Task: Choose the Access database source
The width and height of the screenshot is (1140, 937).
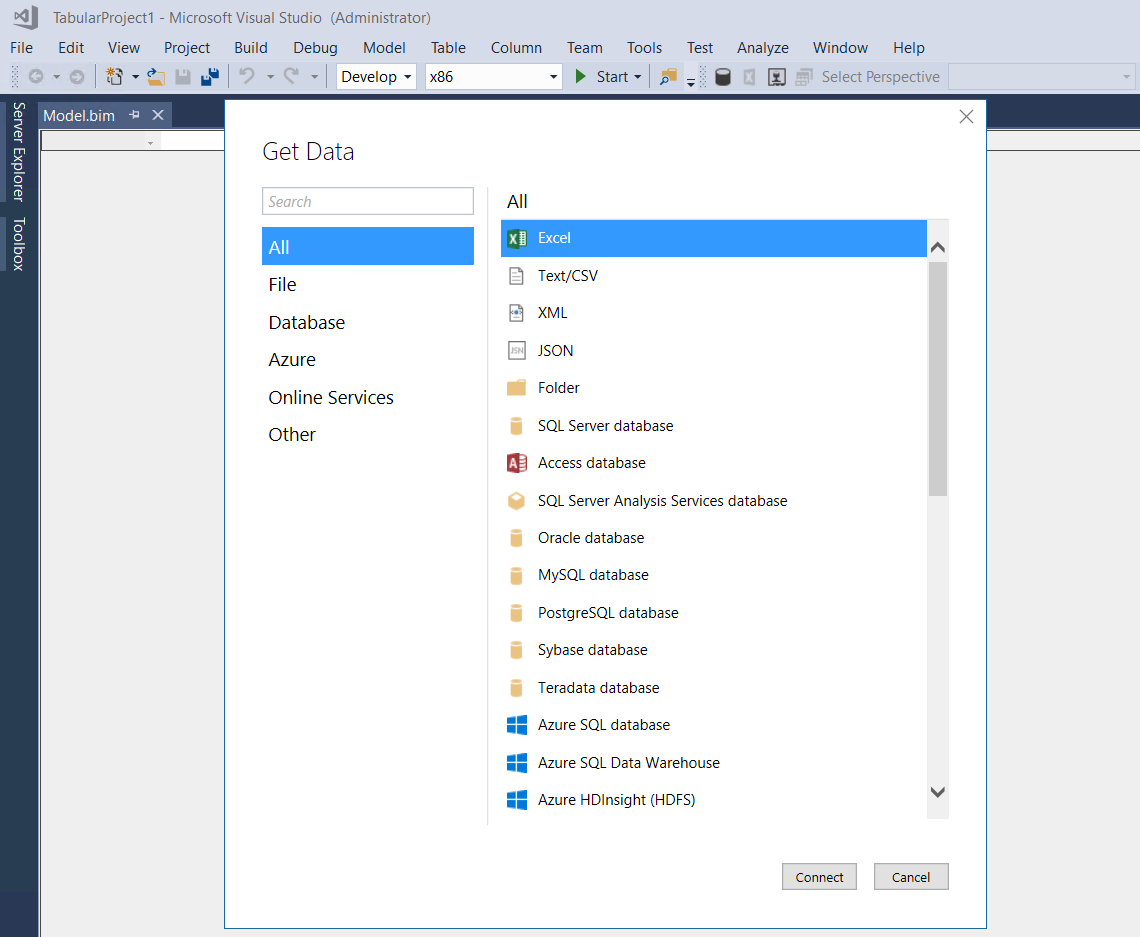Action: point(713,462)
